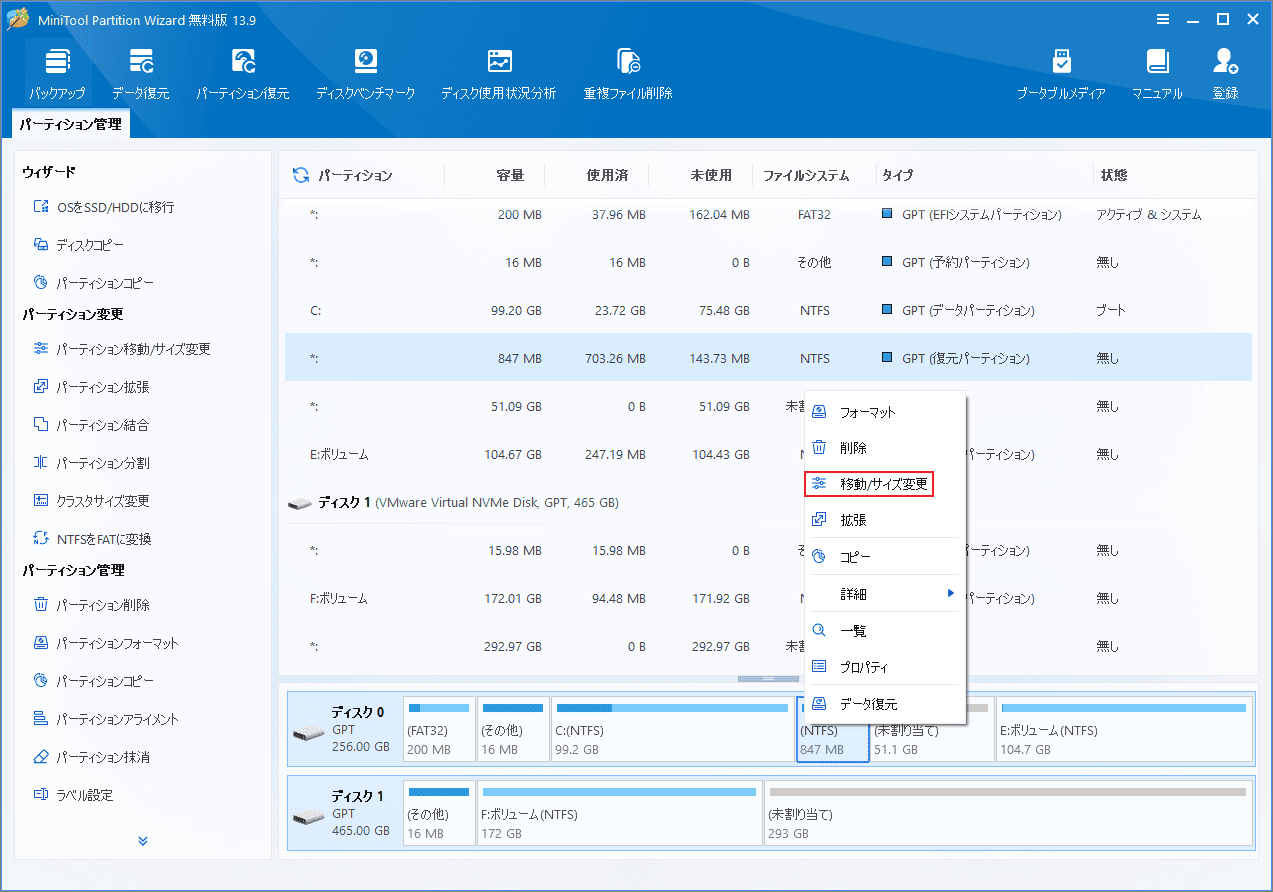
Task: Select the C:(NTFS) 99.2 GB block in disk map
Action: [x=672, y=729]
